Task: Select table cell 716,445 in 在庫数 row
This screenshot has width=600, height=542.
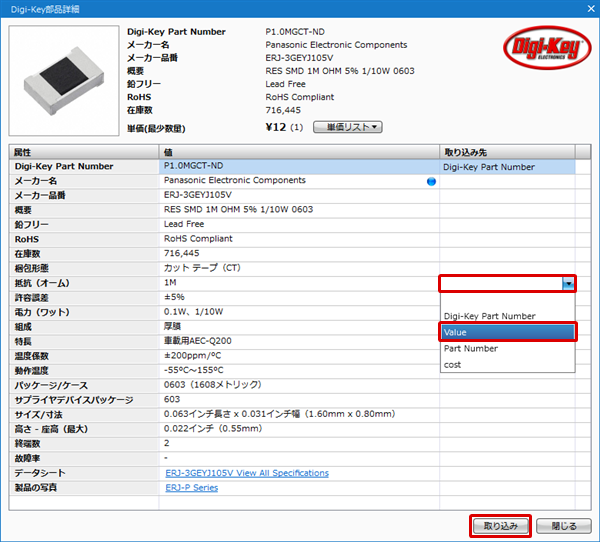Action: point(299,254)
